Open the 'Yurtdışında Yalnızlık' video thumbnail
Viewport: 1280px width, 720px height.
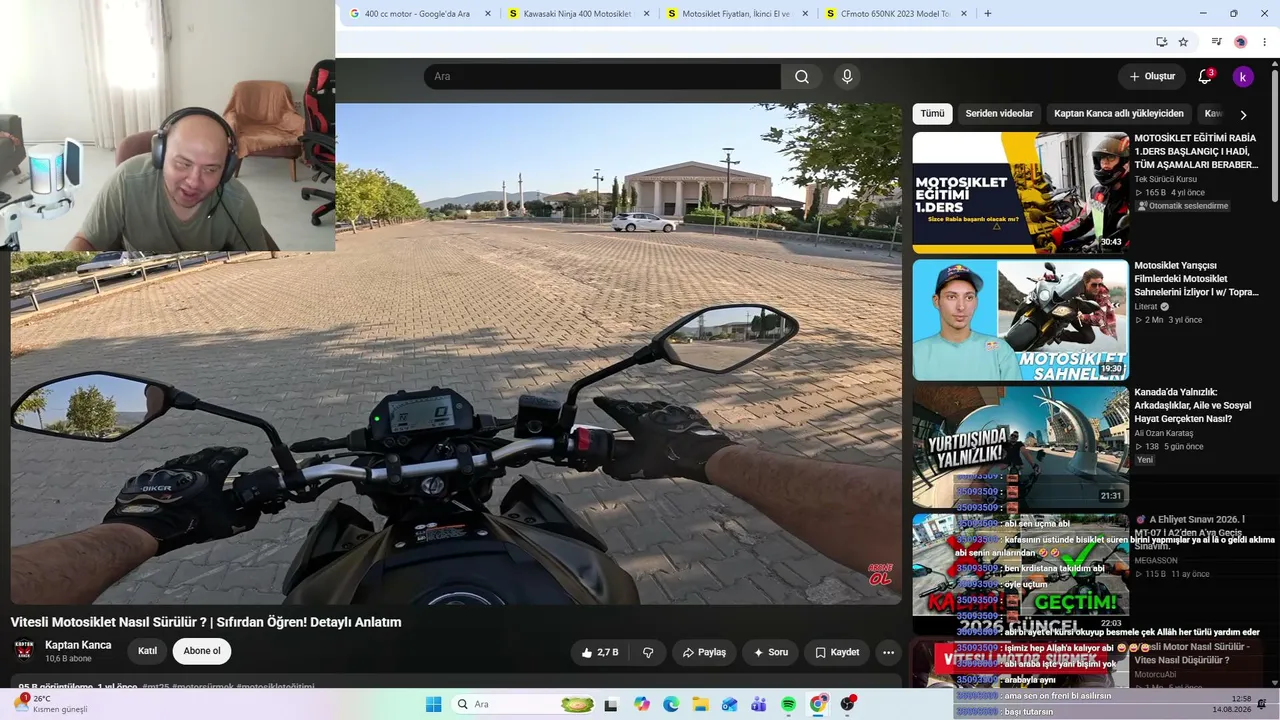[1020, 447]
